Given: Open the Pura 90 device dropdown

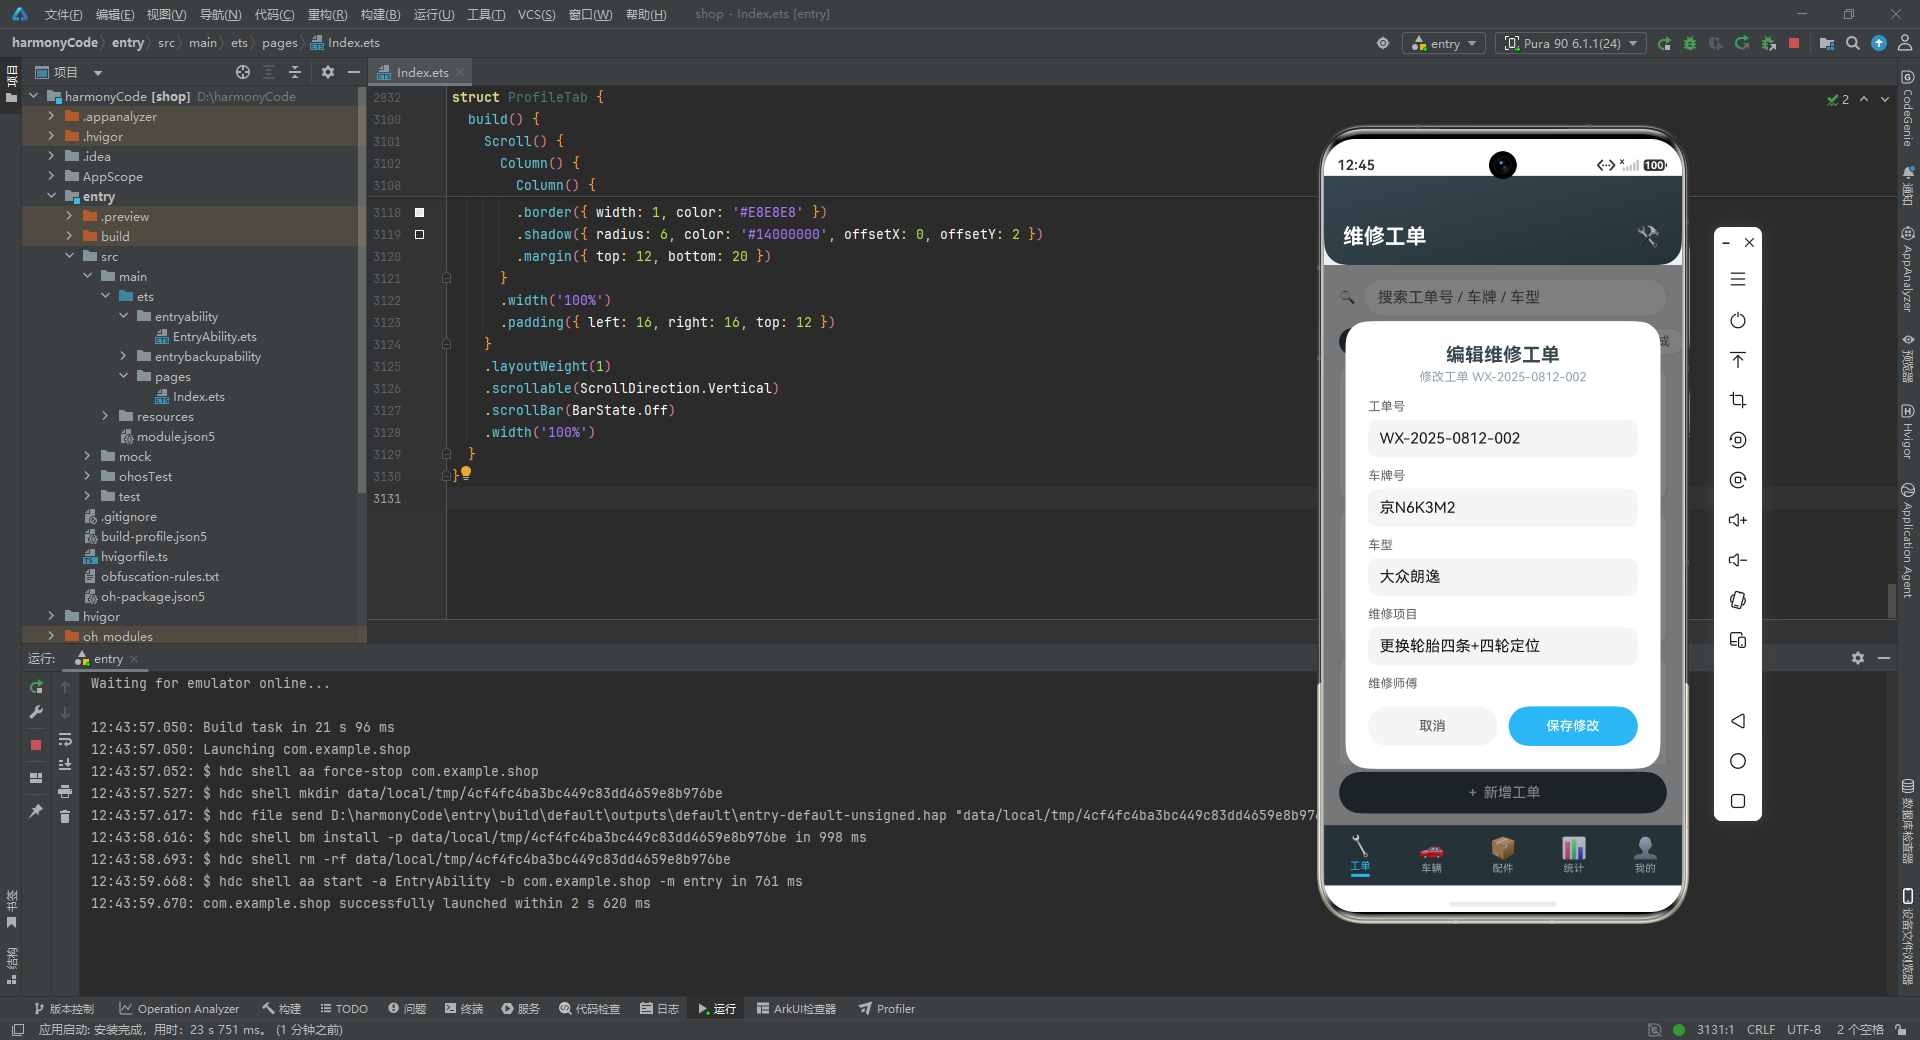Looking at the screenshot, I should coord(1572,43).
